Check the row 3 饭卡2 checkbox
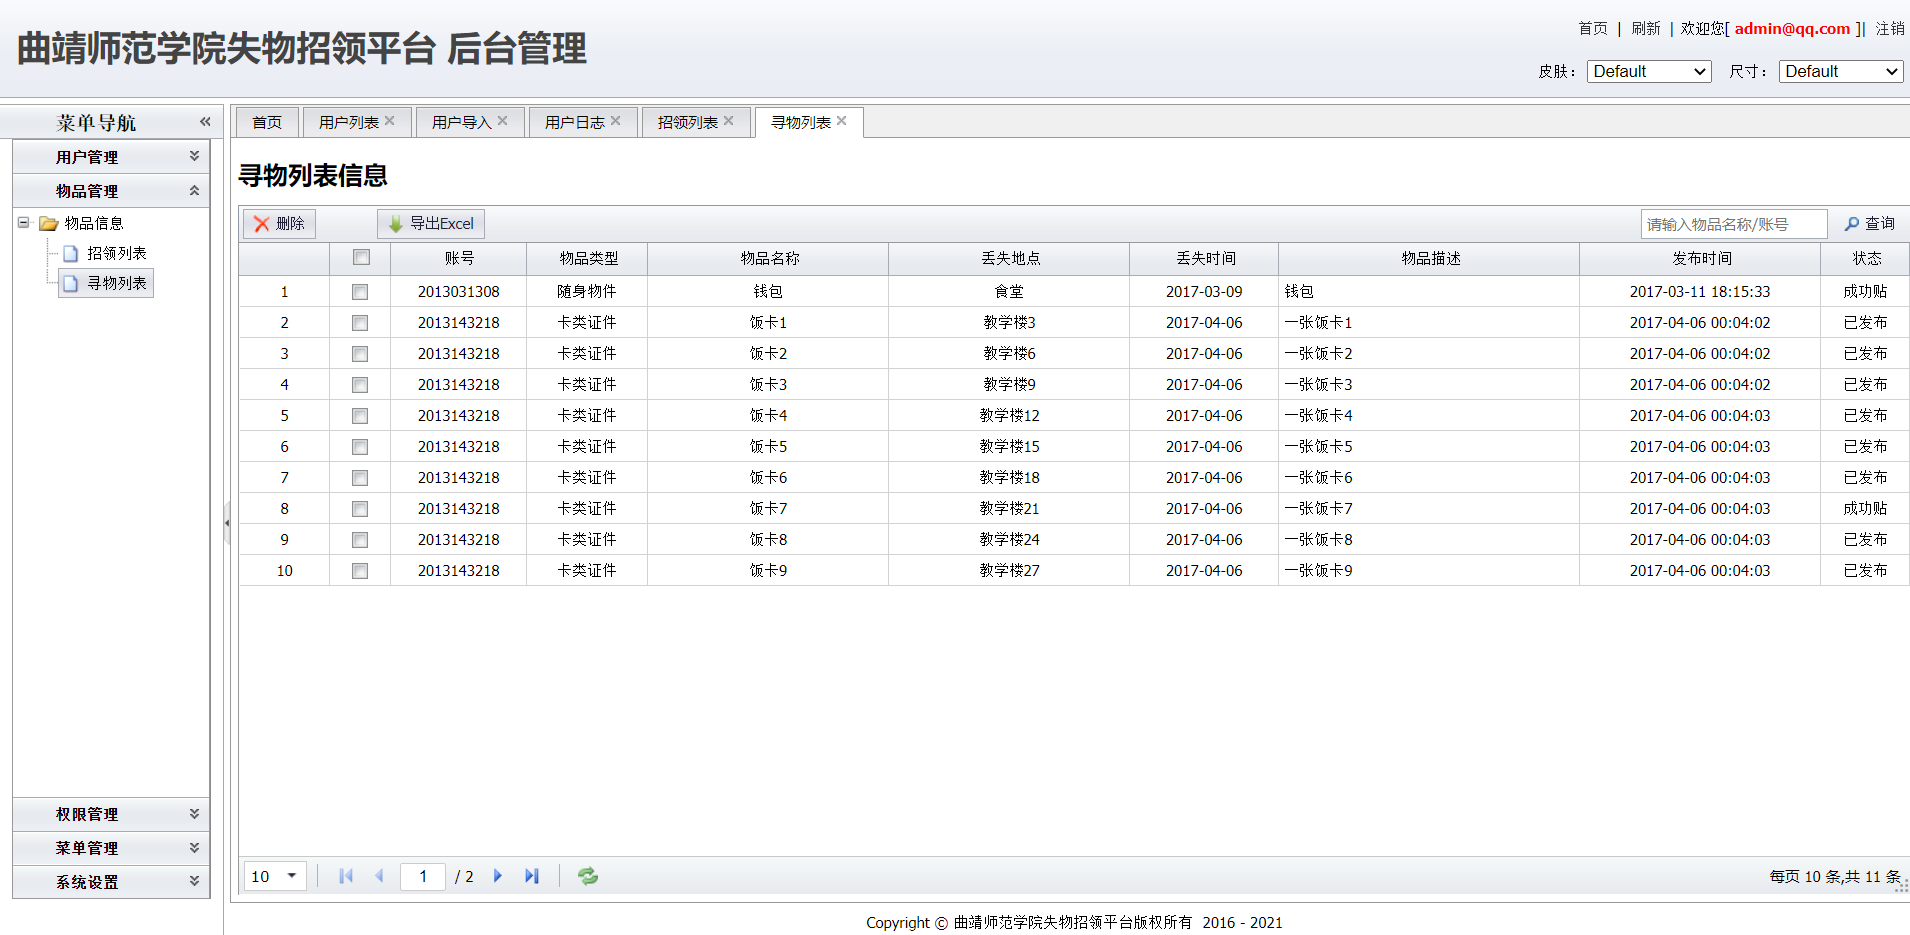 point(360,354)
